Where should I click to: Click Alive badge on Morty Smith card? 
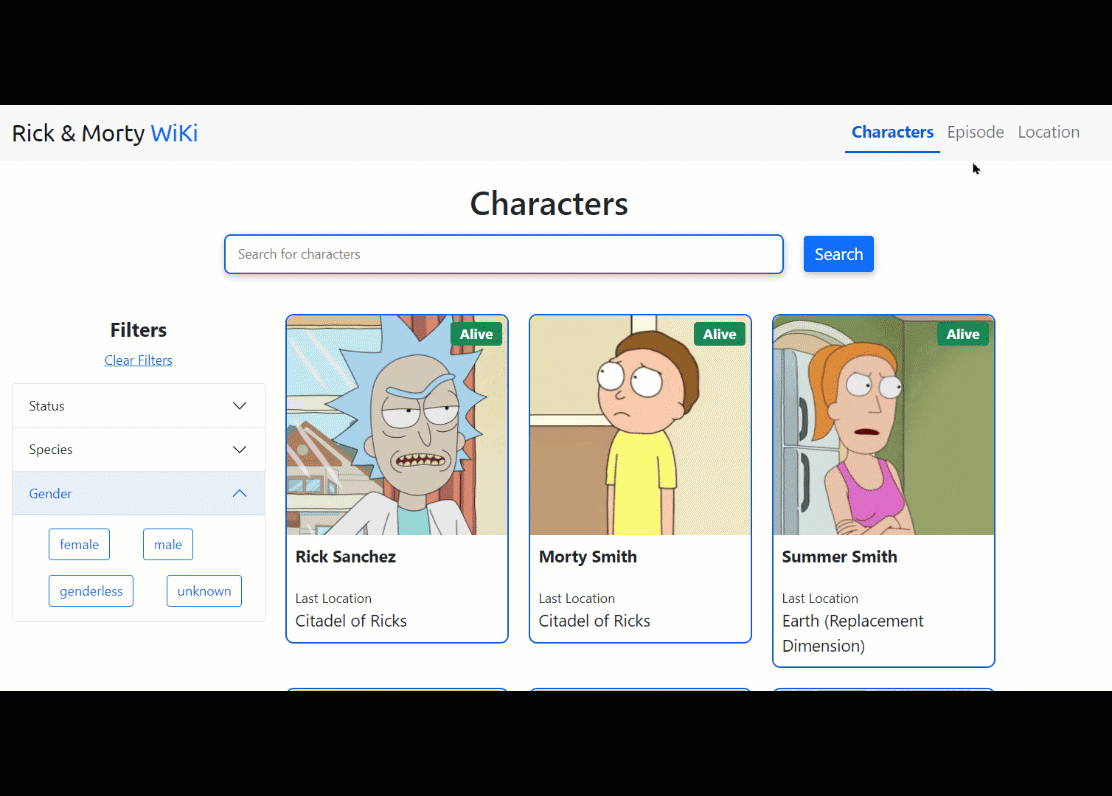coord(720,334)
